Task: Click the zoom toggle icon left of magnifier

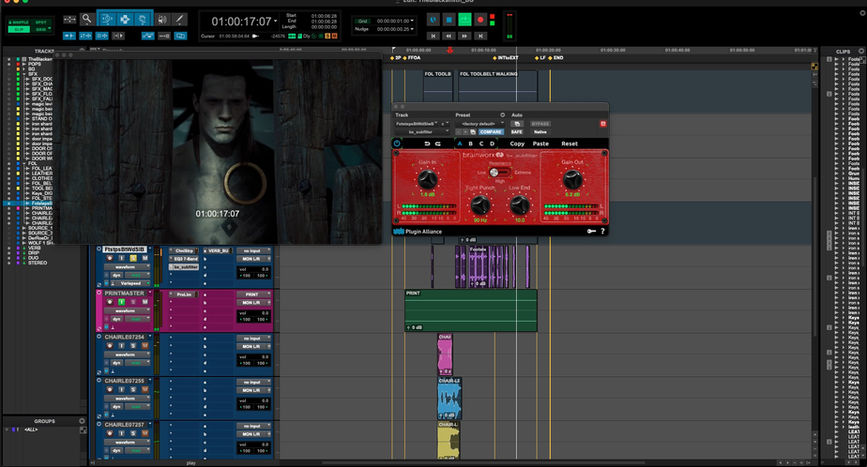Action: click(x=70, y=19)
